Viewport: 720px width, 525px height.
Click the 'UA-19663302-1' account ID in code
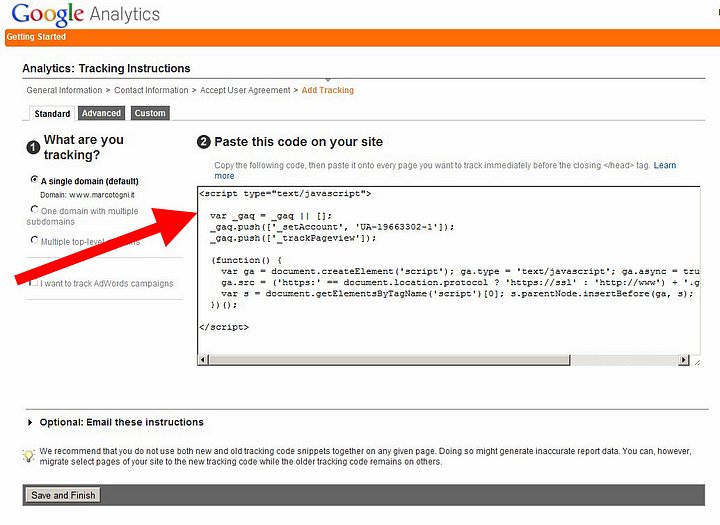(396, 227)
